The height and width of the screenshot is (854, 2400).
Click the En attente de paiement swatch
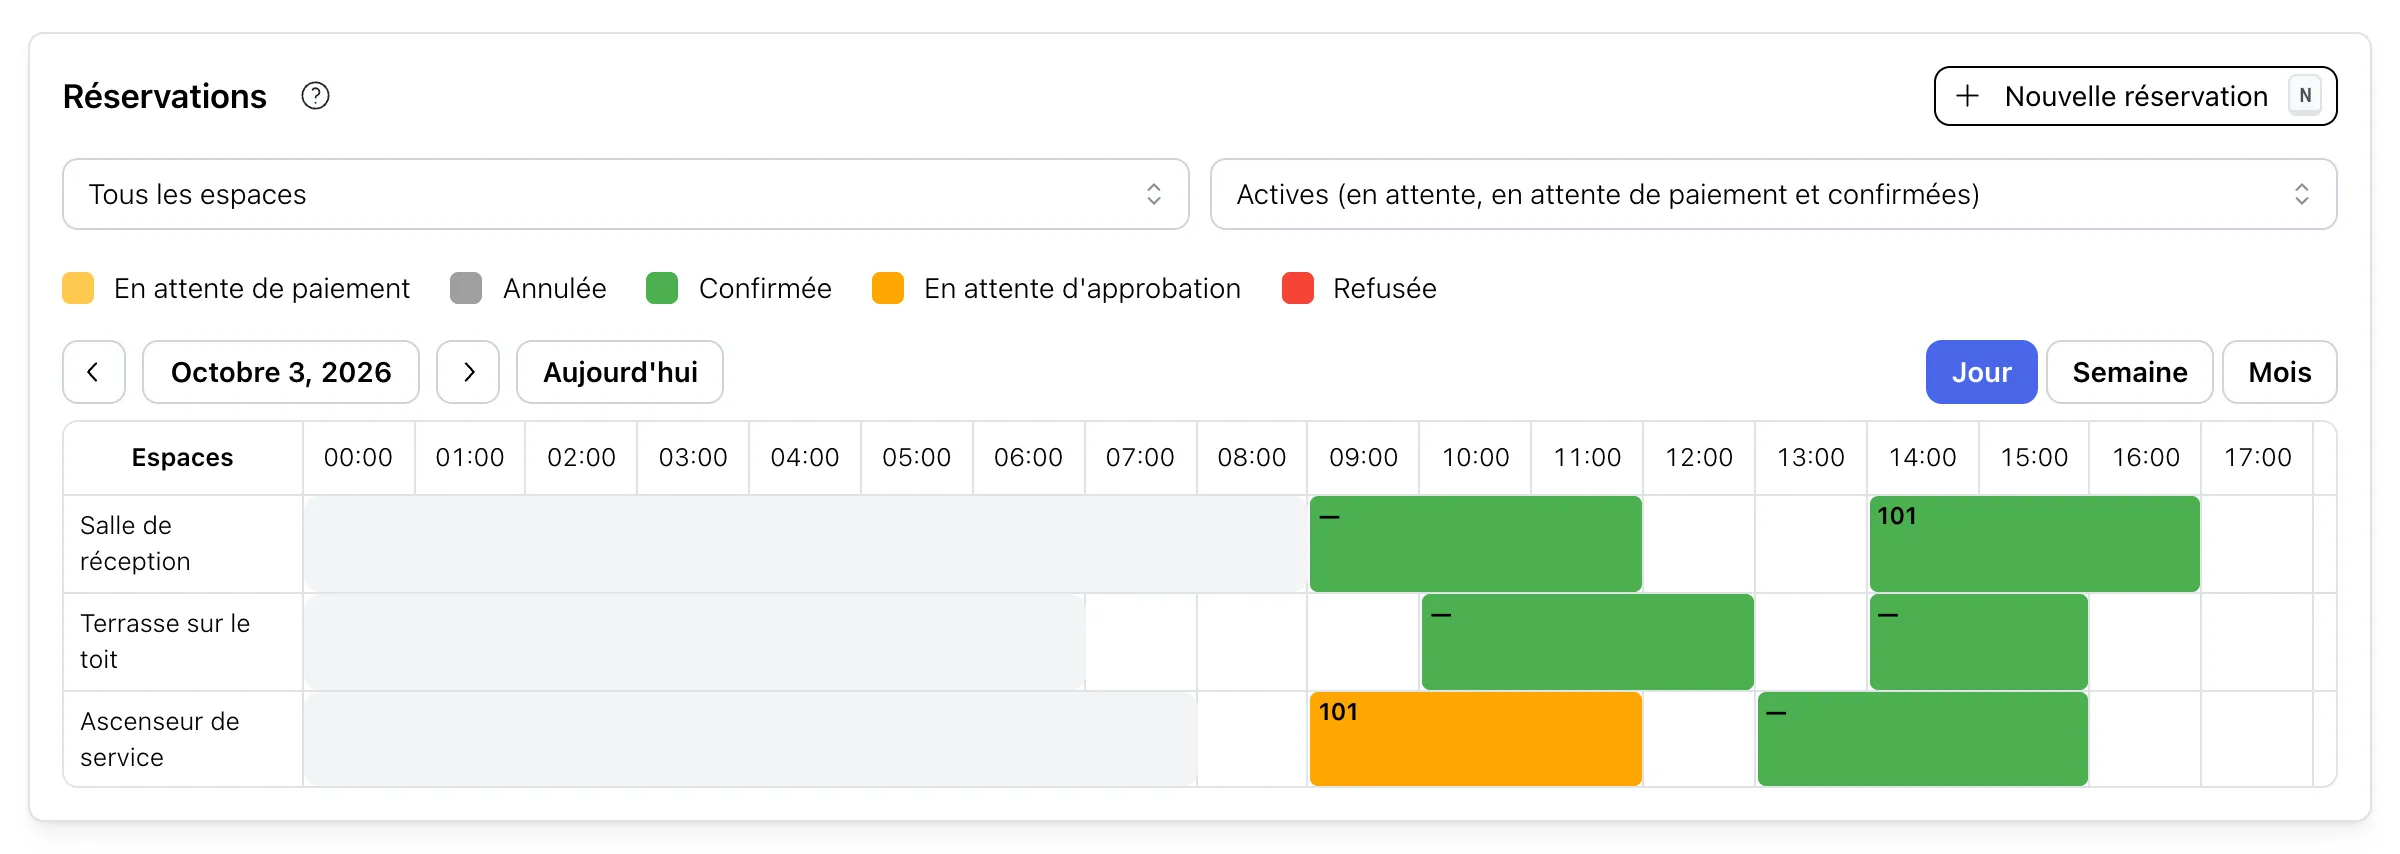[78, 288]
